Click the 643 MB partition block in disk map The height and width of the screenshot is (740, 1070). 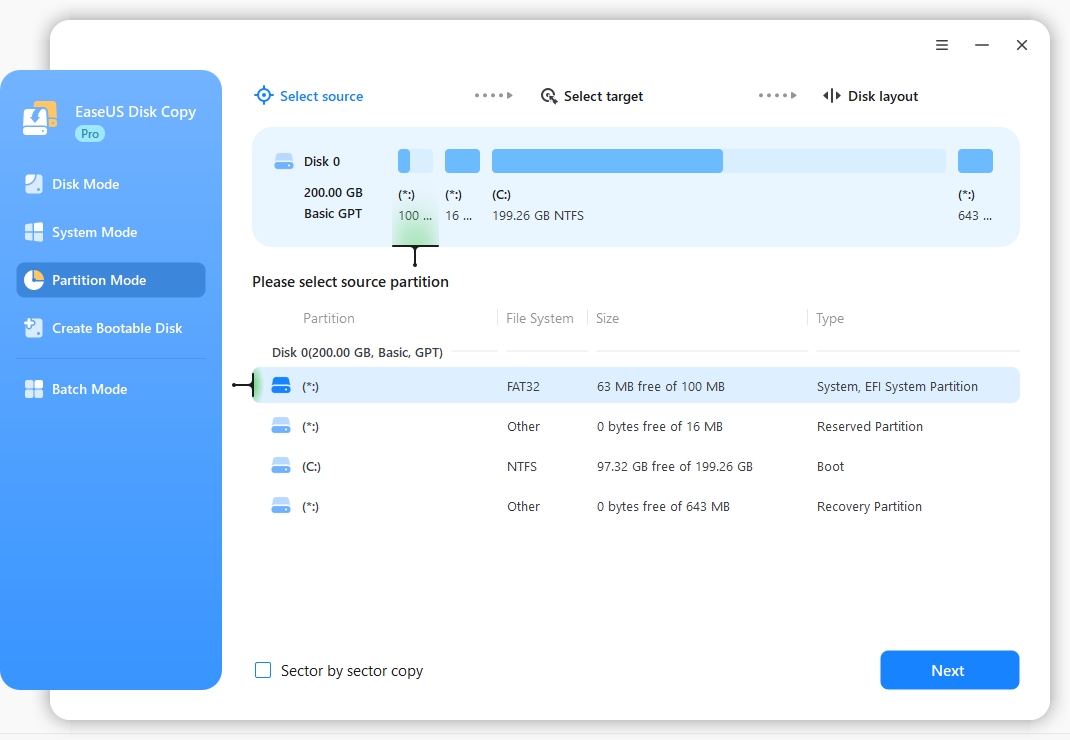(x=975, y=161)
